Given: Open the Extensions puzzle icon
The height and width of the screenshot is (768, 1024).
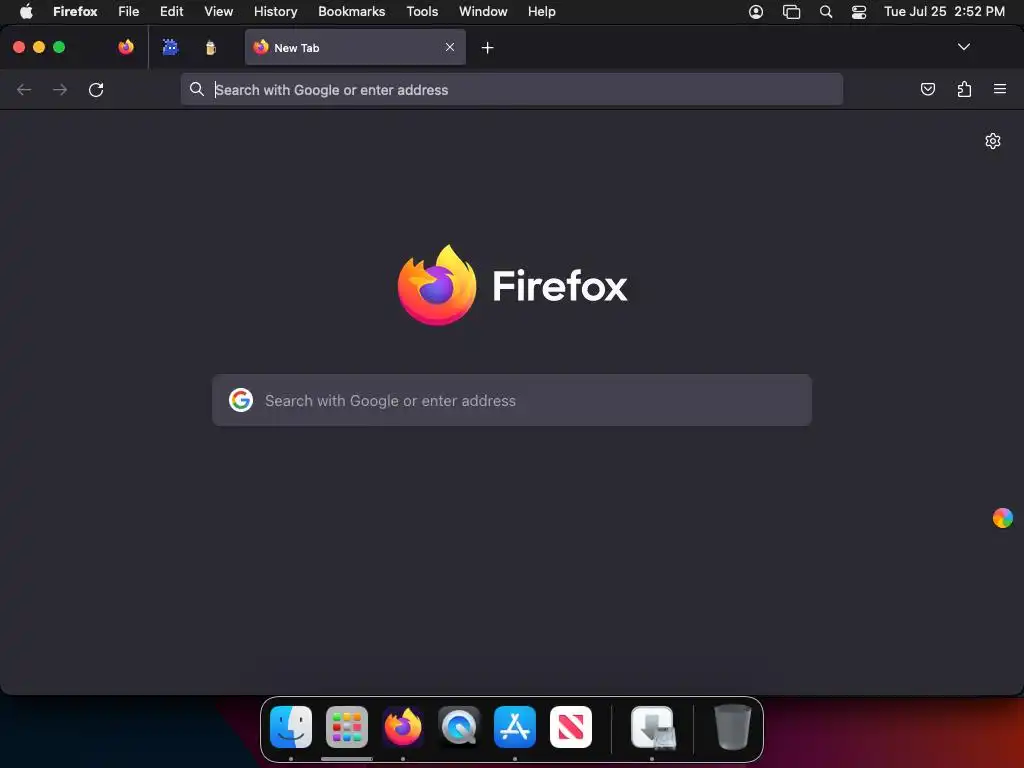Looking at the screenshot, I should coord(964,89).
